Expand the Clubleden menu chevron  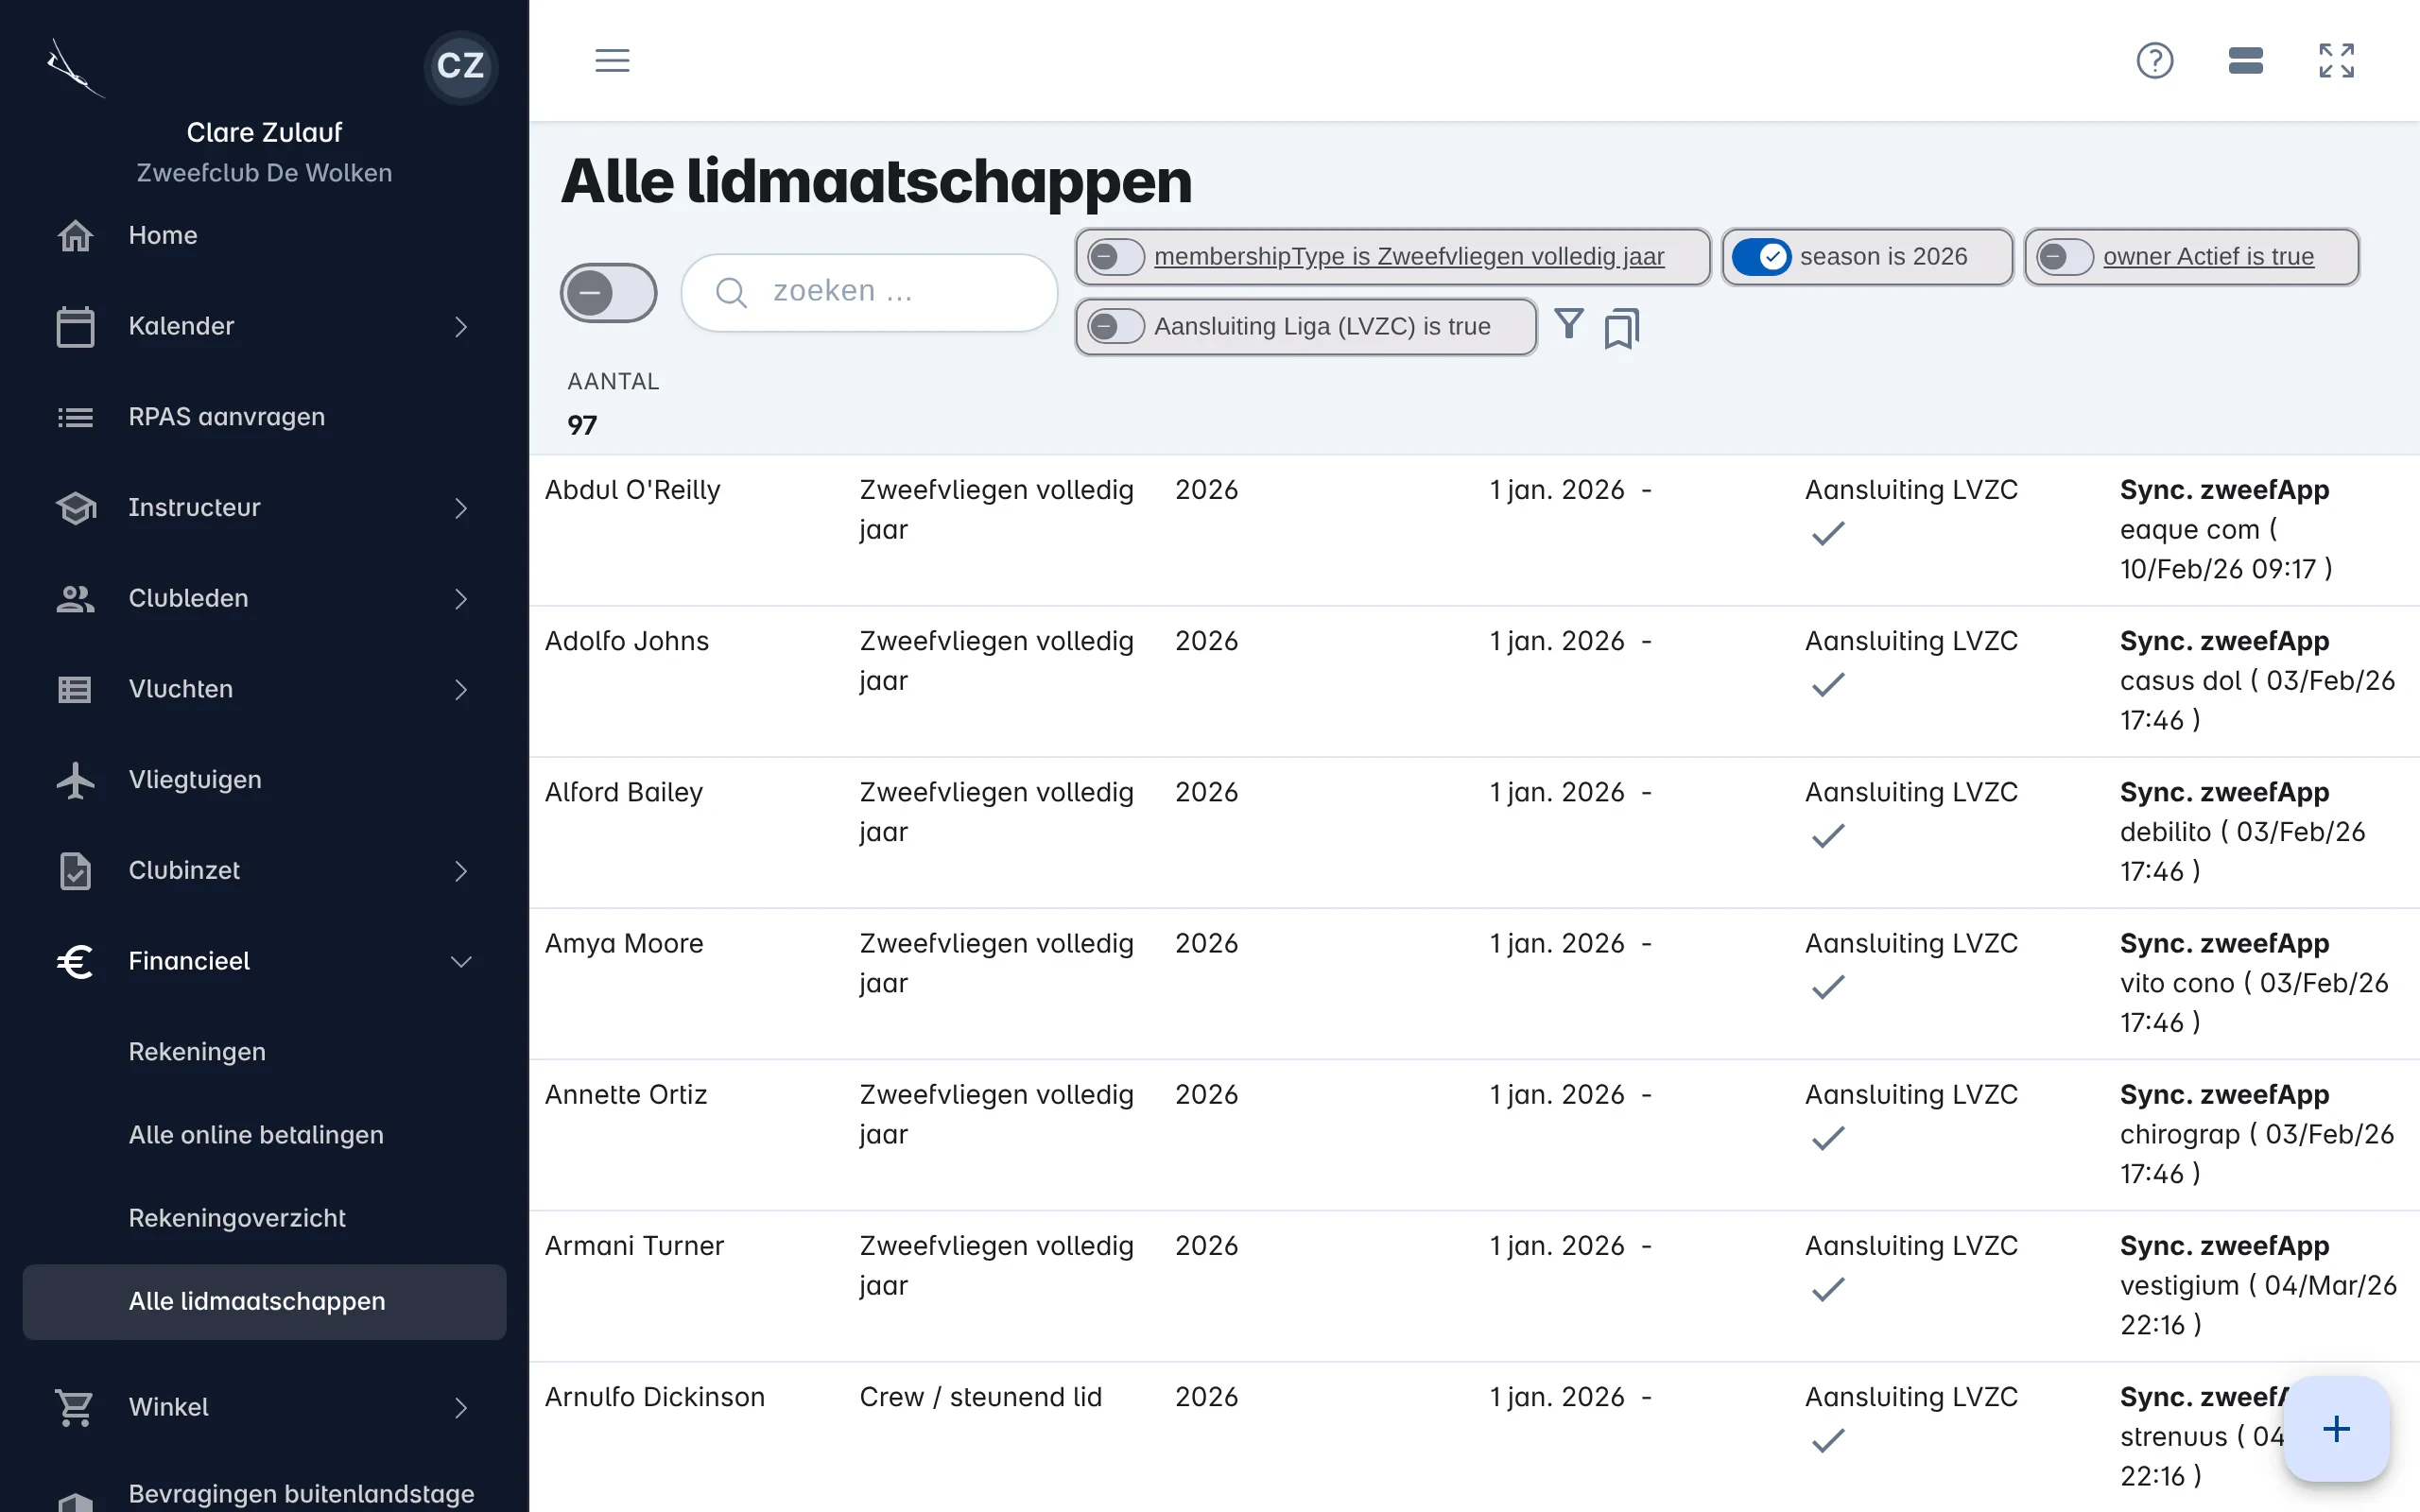tap(461, 599)
